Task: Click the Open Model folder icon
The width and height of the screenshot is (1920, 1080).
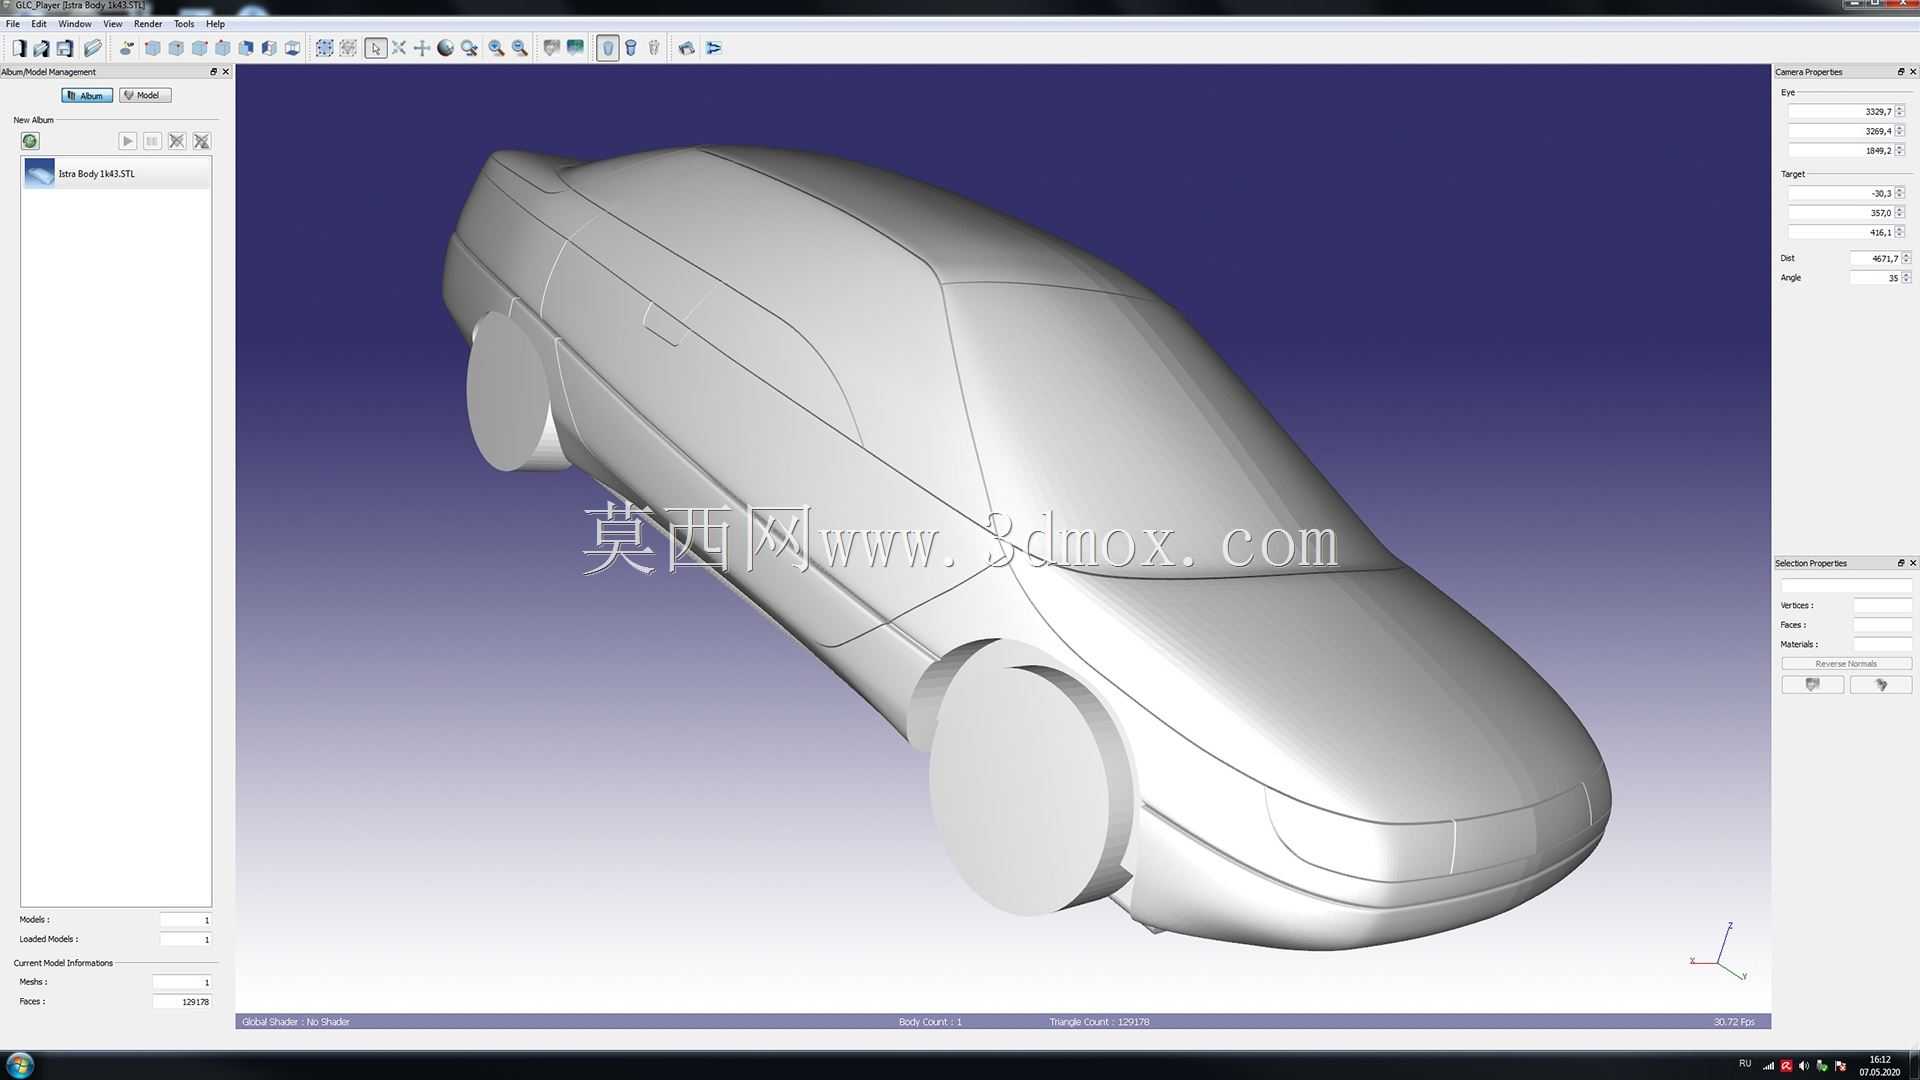Action: coord(93,48)
